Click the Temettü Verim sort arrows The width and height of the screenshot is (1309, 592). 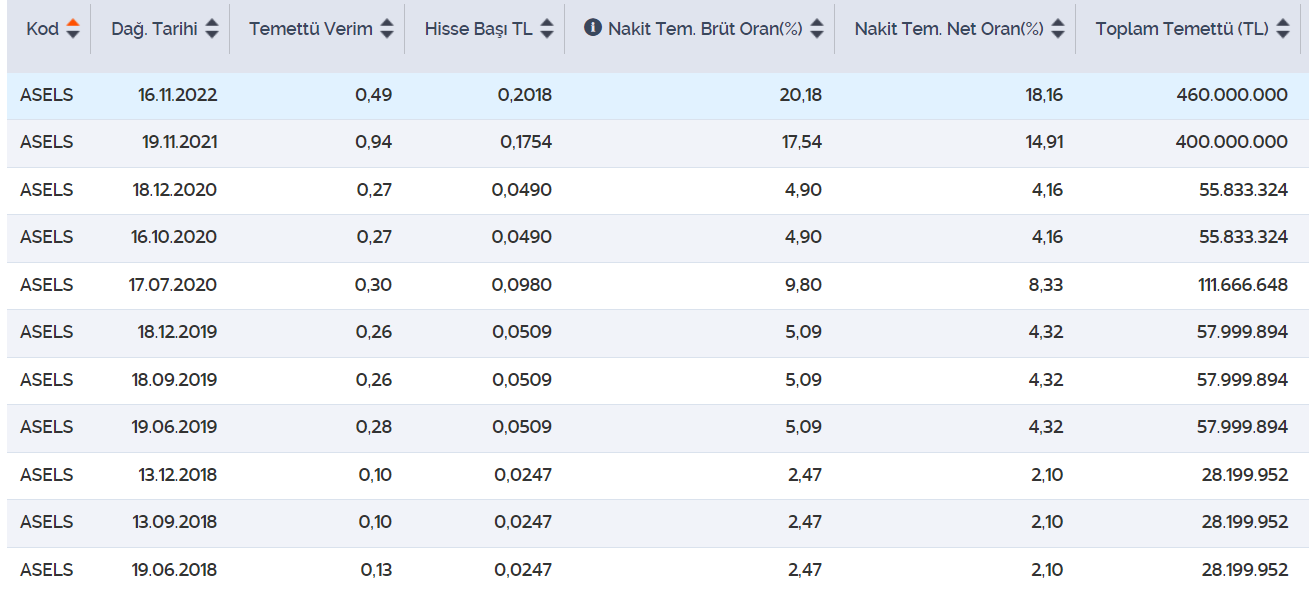(x=387, y=29)
